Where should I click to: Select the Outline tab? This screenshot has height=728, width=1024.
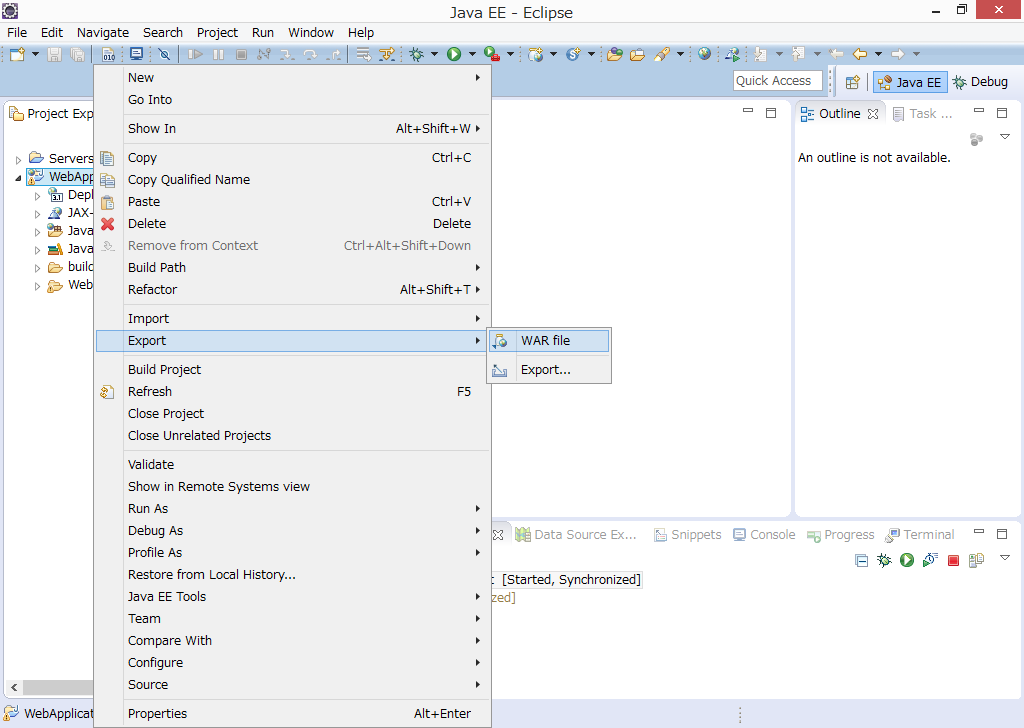(x=839, y=114)
